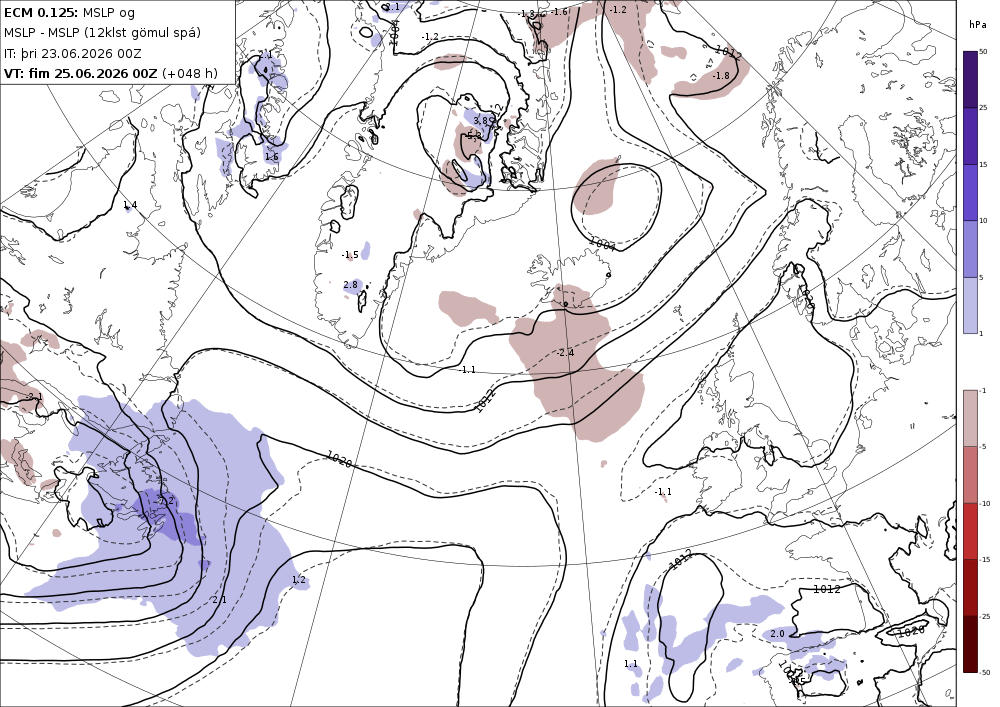Click the "1.2" value in the Atlantic
The image size is (1000, 707).
click(x=298, y=579)
